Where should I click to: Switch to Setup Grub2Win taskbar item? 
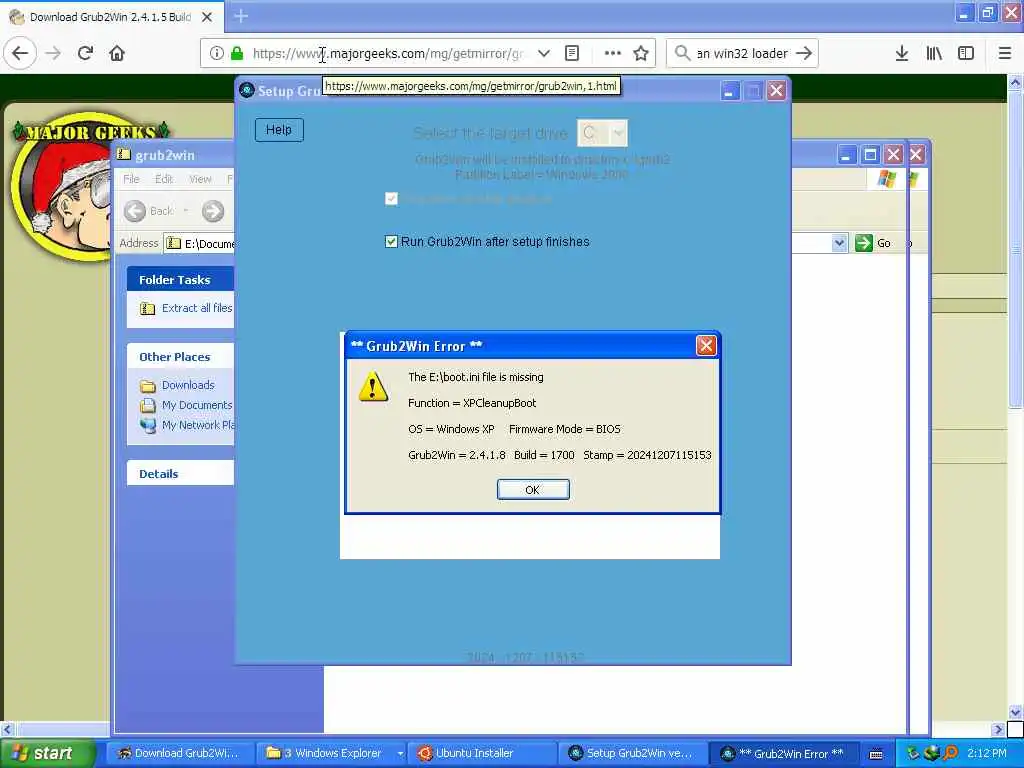click(x=632, y=754)
